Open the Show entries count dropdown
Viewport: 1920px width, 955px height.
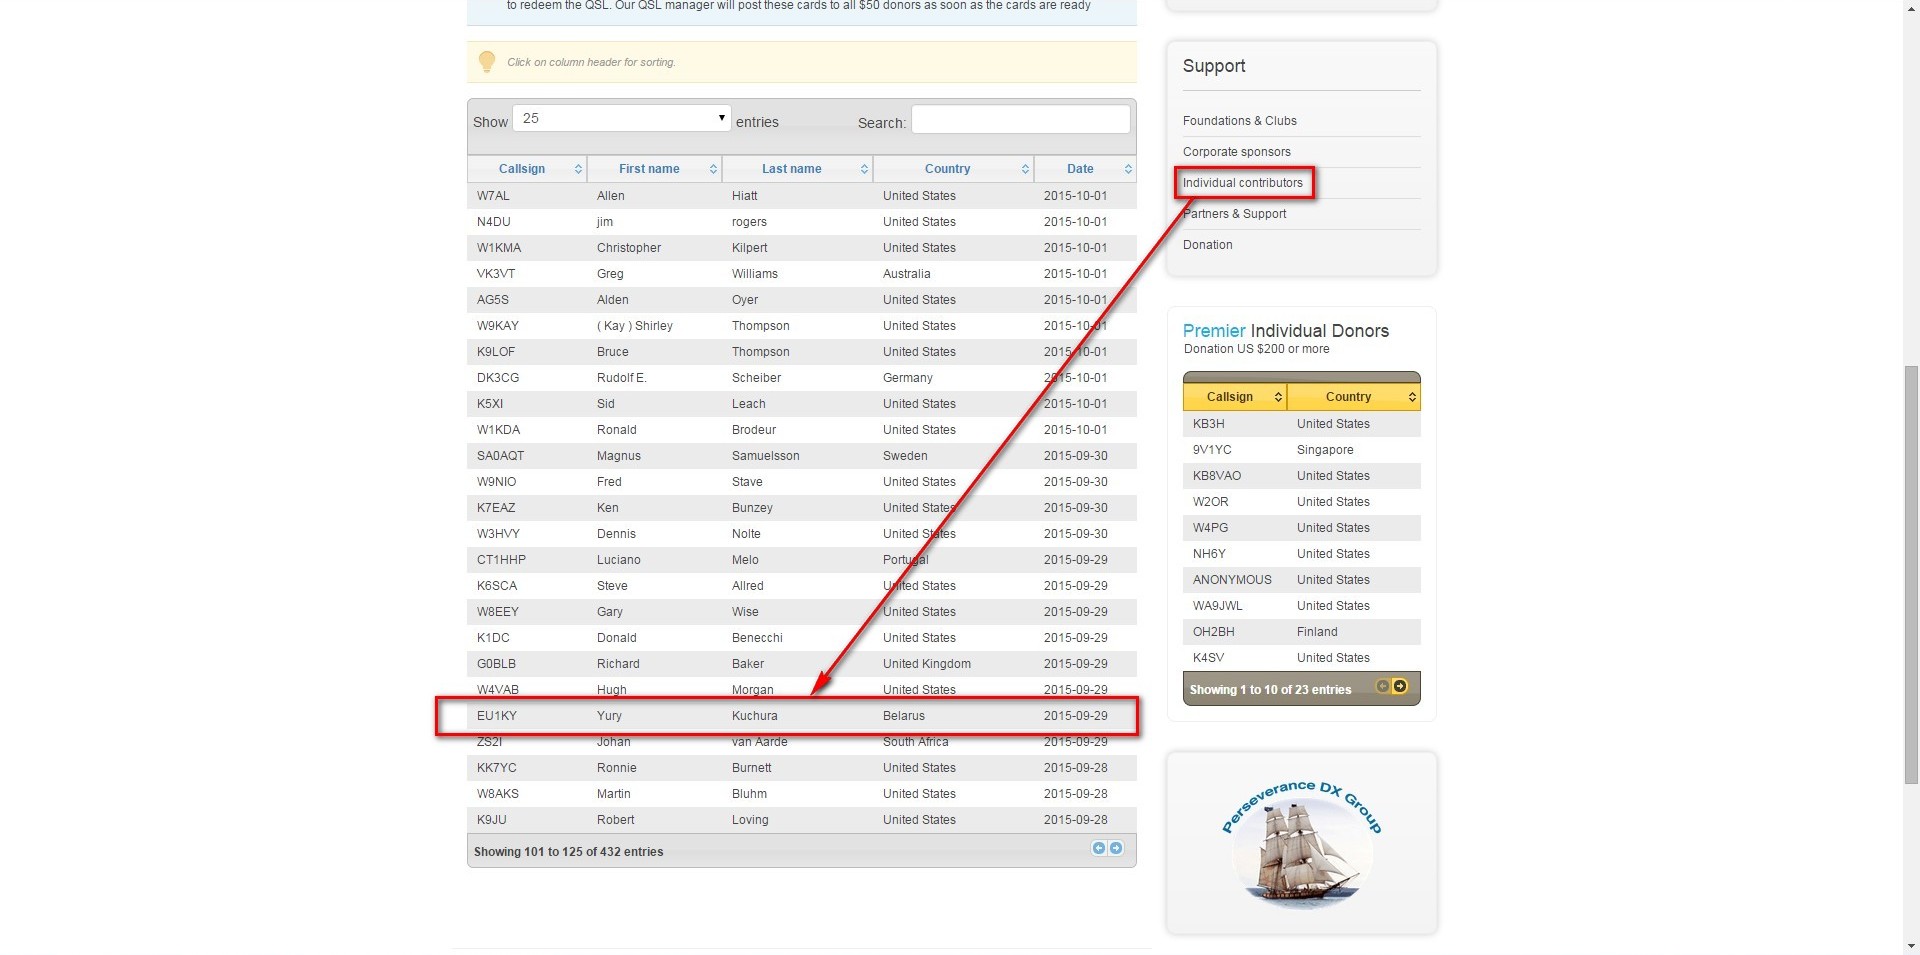click(621, 118)
